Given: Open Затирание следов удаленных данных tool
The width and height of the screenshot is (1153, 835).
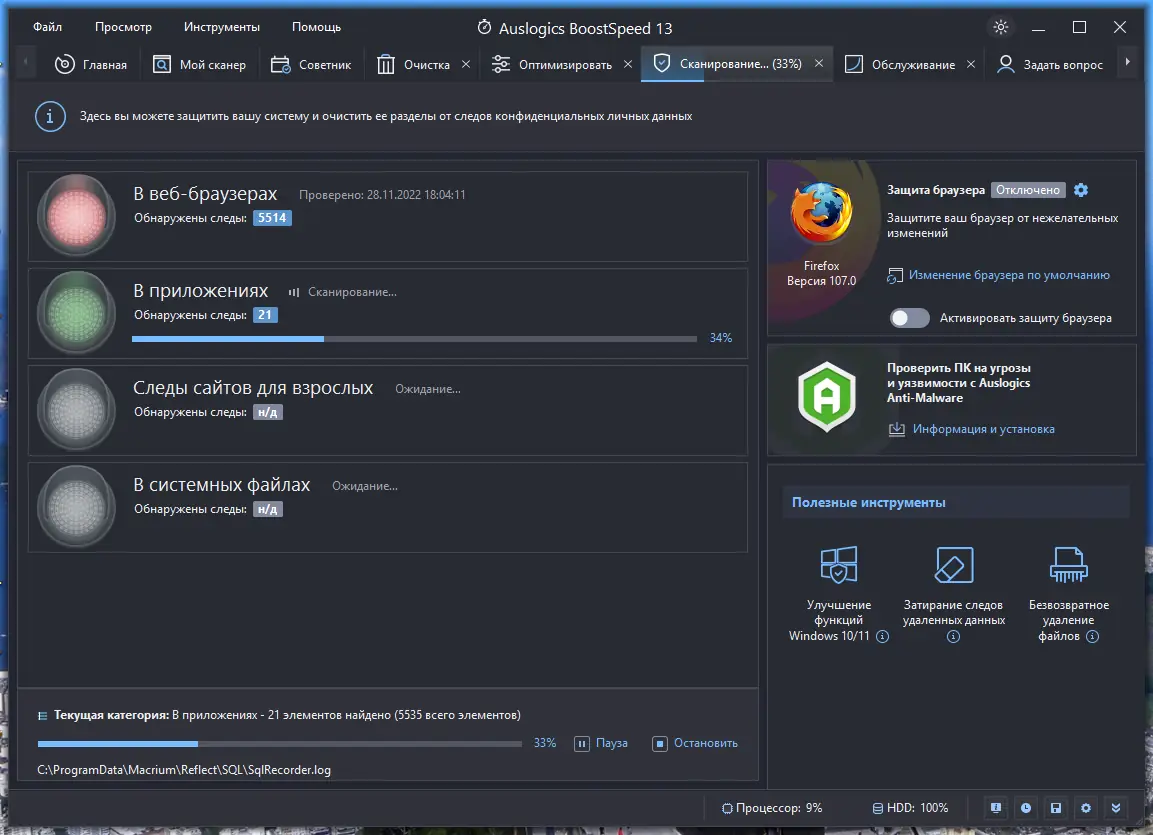Looking at the screenshot, I should coord(954,594).
